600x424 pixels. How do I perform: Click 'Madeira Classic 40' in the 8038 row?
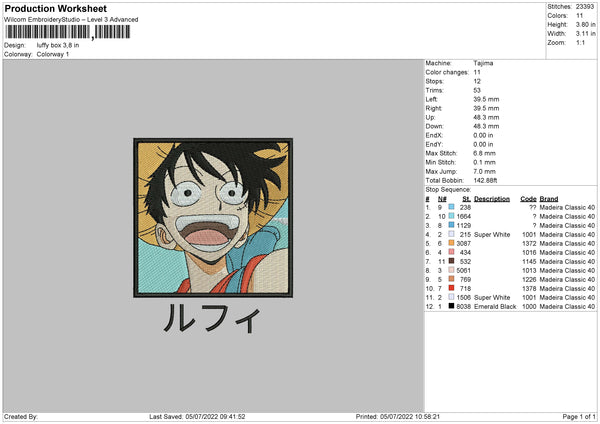tap(567, 307)
